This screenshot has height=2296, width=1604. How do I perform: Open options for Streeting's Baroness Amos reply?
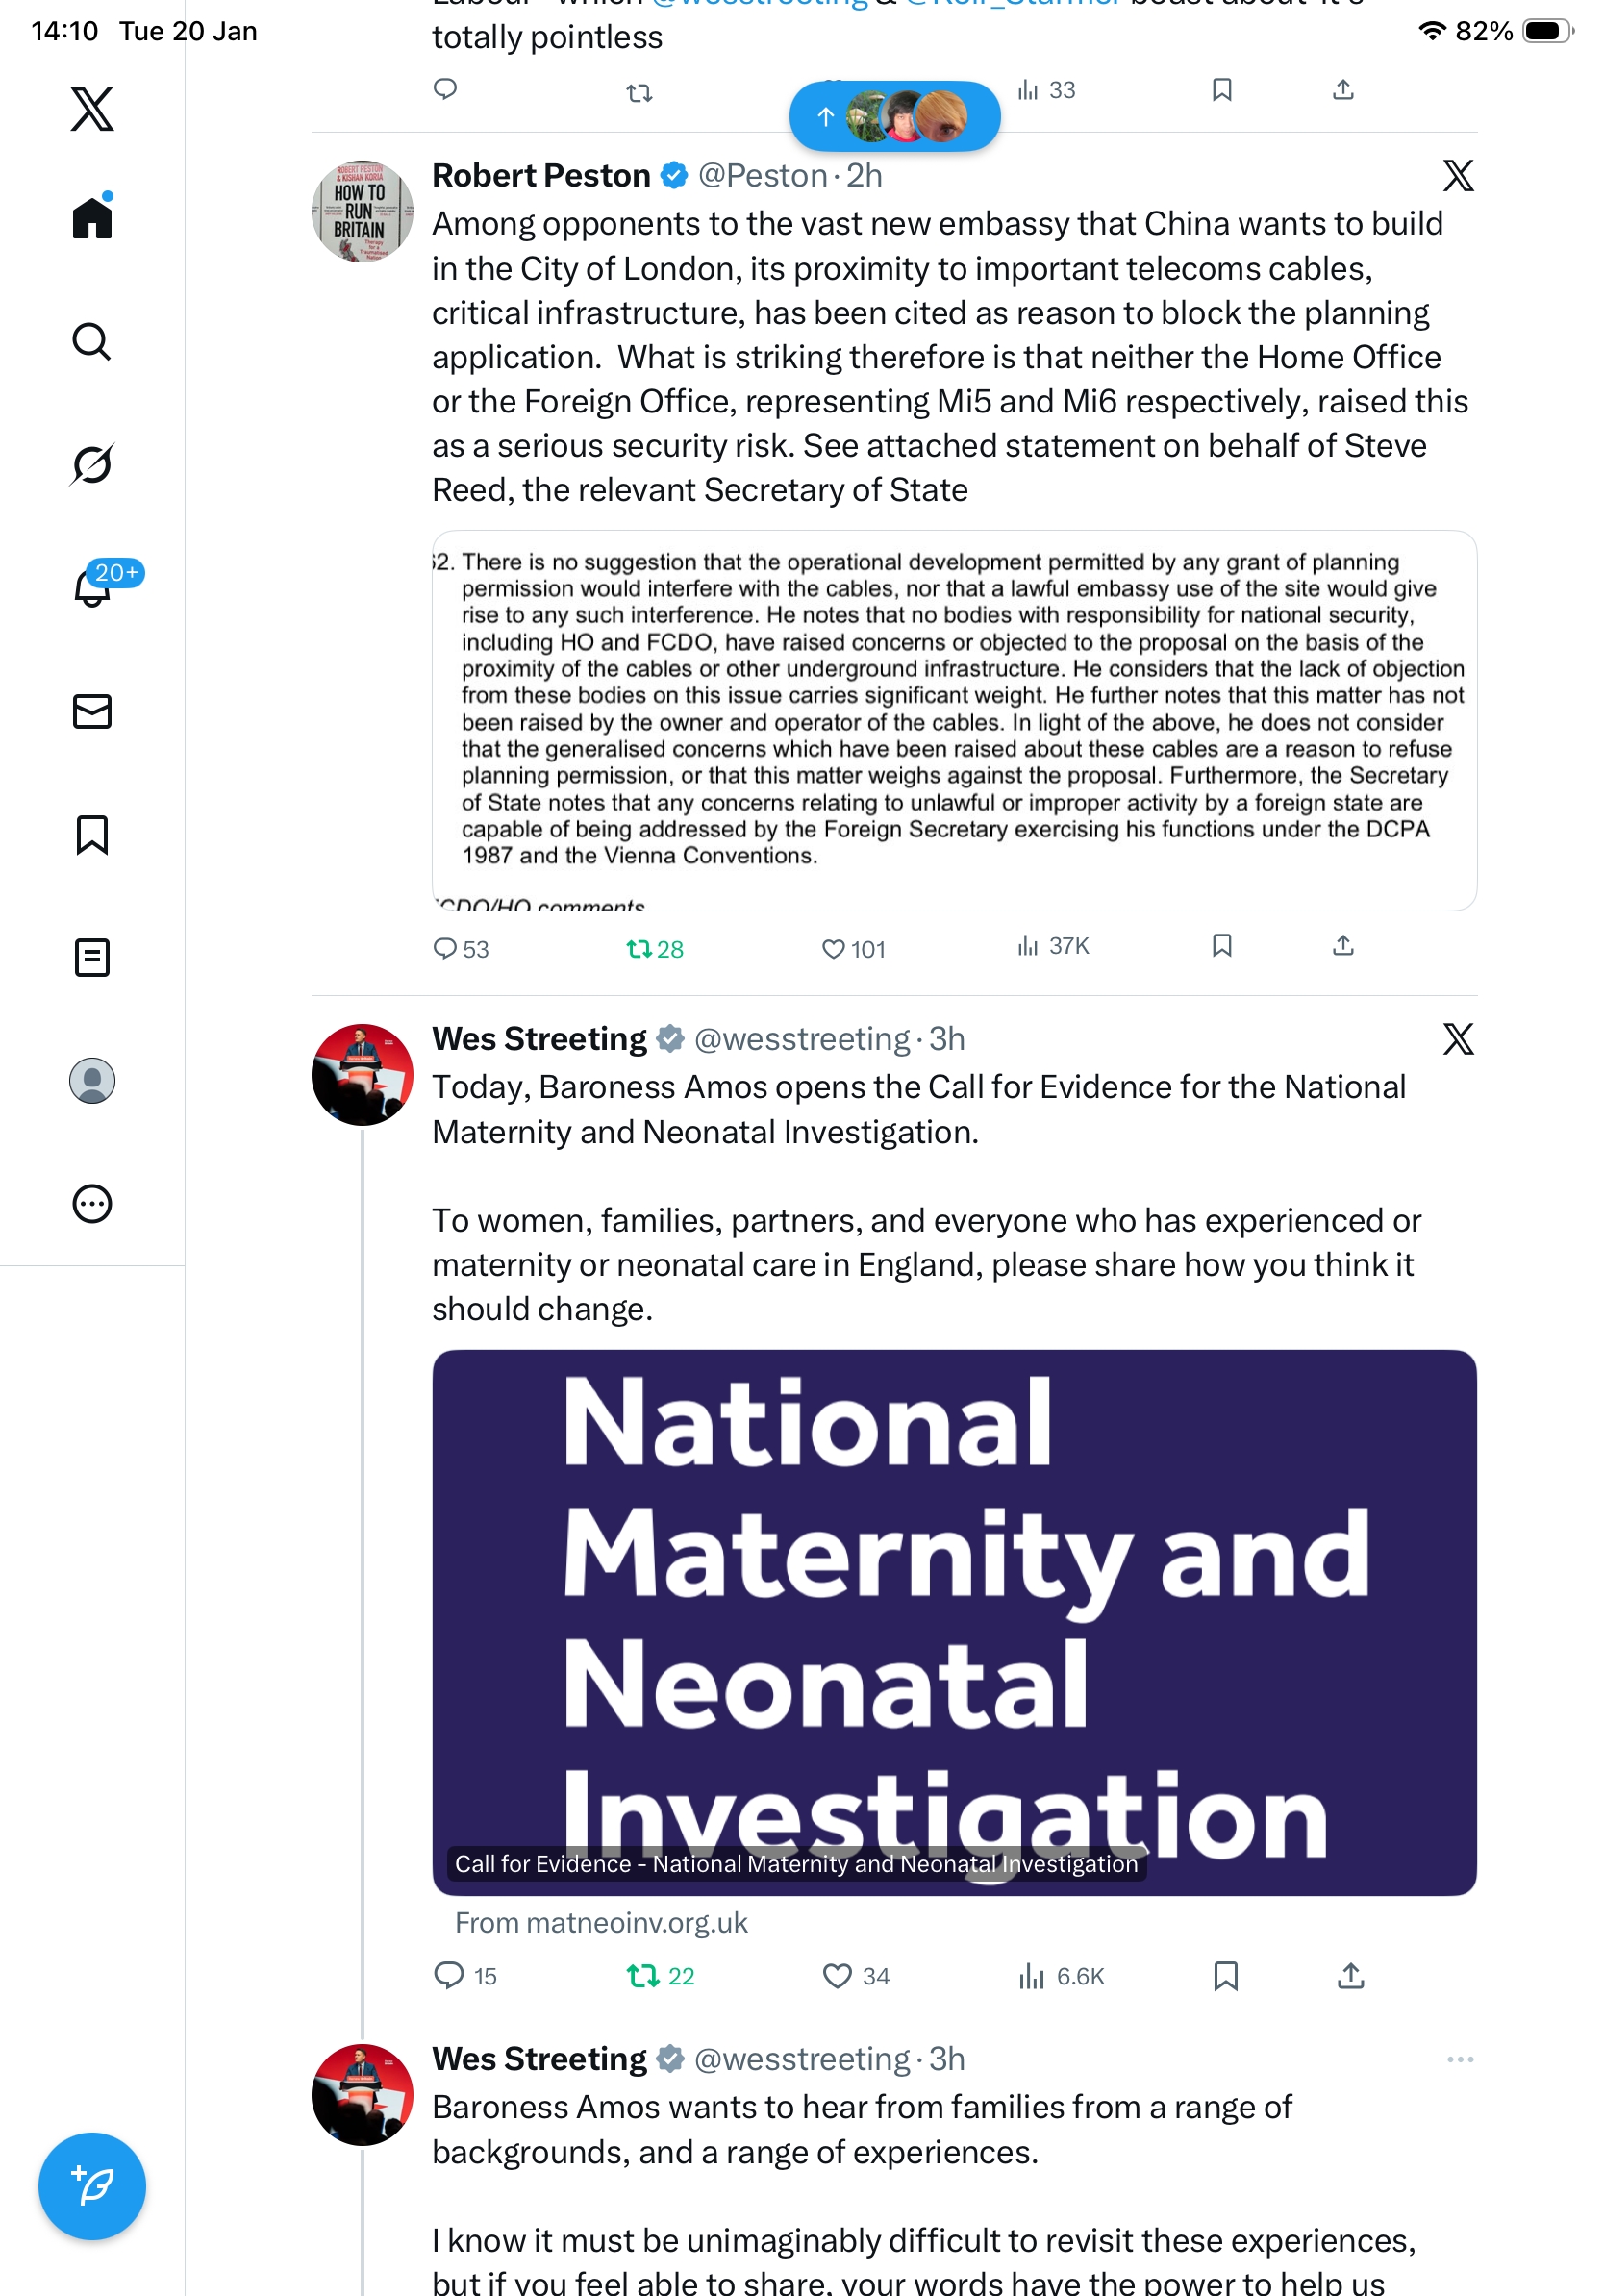(1459, 2059)
